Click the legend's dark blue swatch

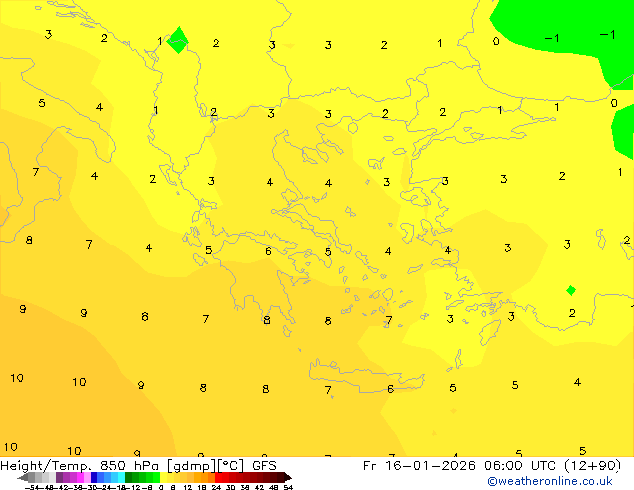94,477
